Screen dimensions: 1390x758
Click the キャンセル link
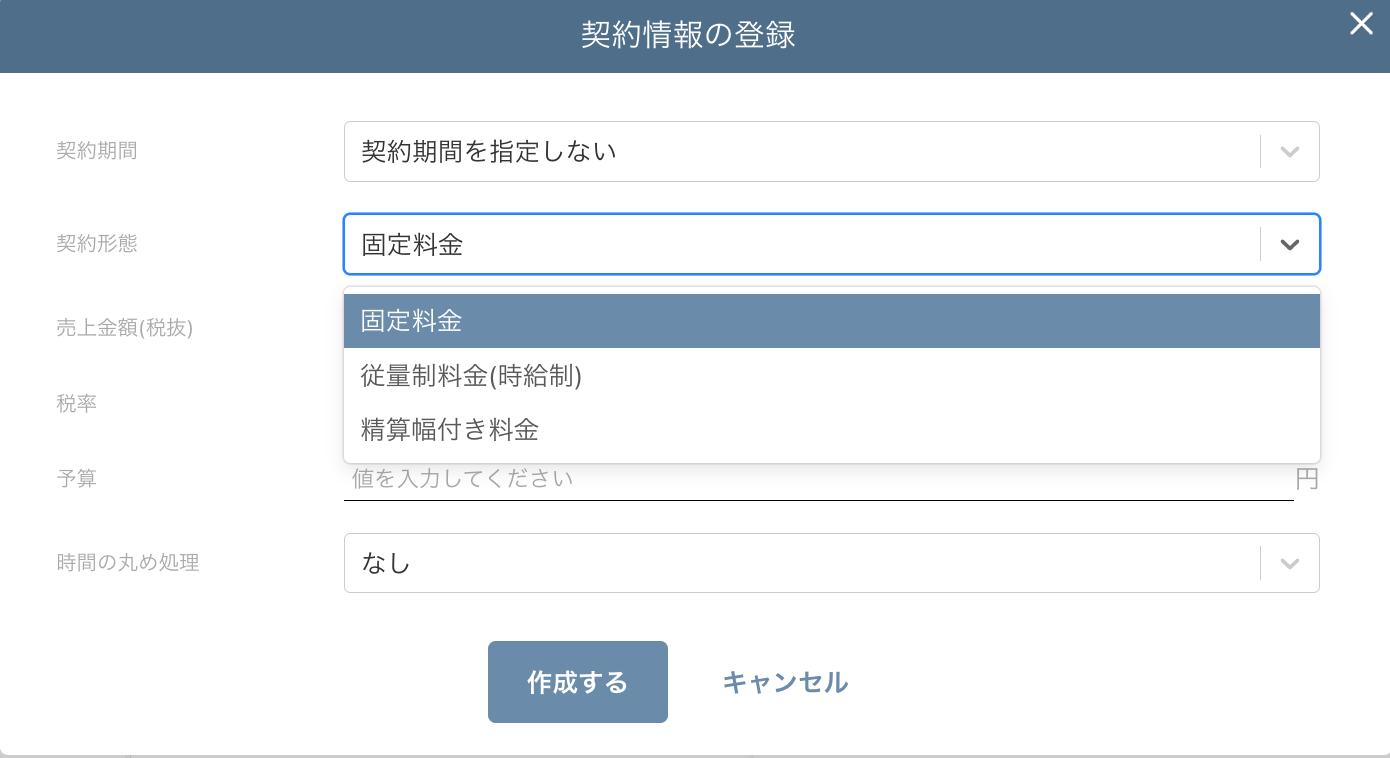coord(784,681)
